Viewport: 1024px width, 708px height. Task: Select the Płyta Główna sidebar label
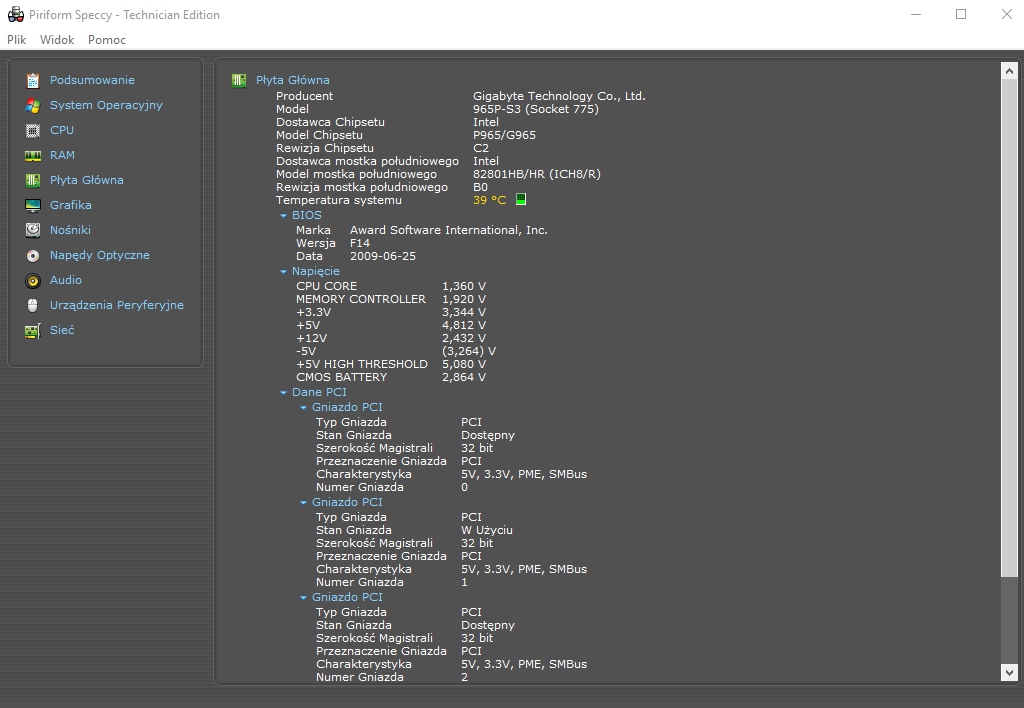click(x=87, y=180)
